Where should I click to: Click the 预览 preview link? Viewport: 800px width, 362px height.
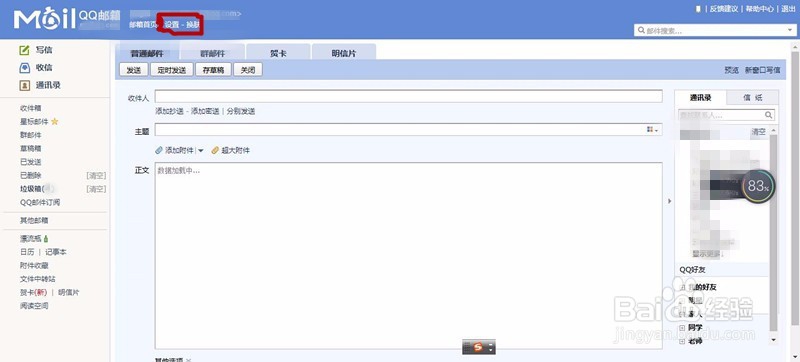coord(732,70)
